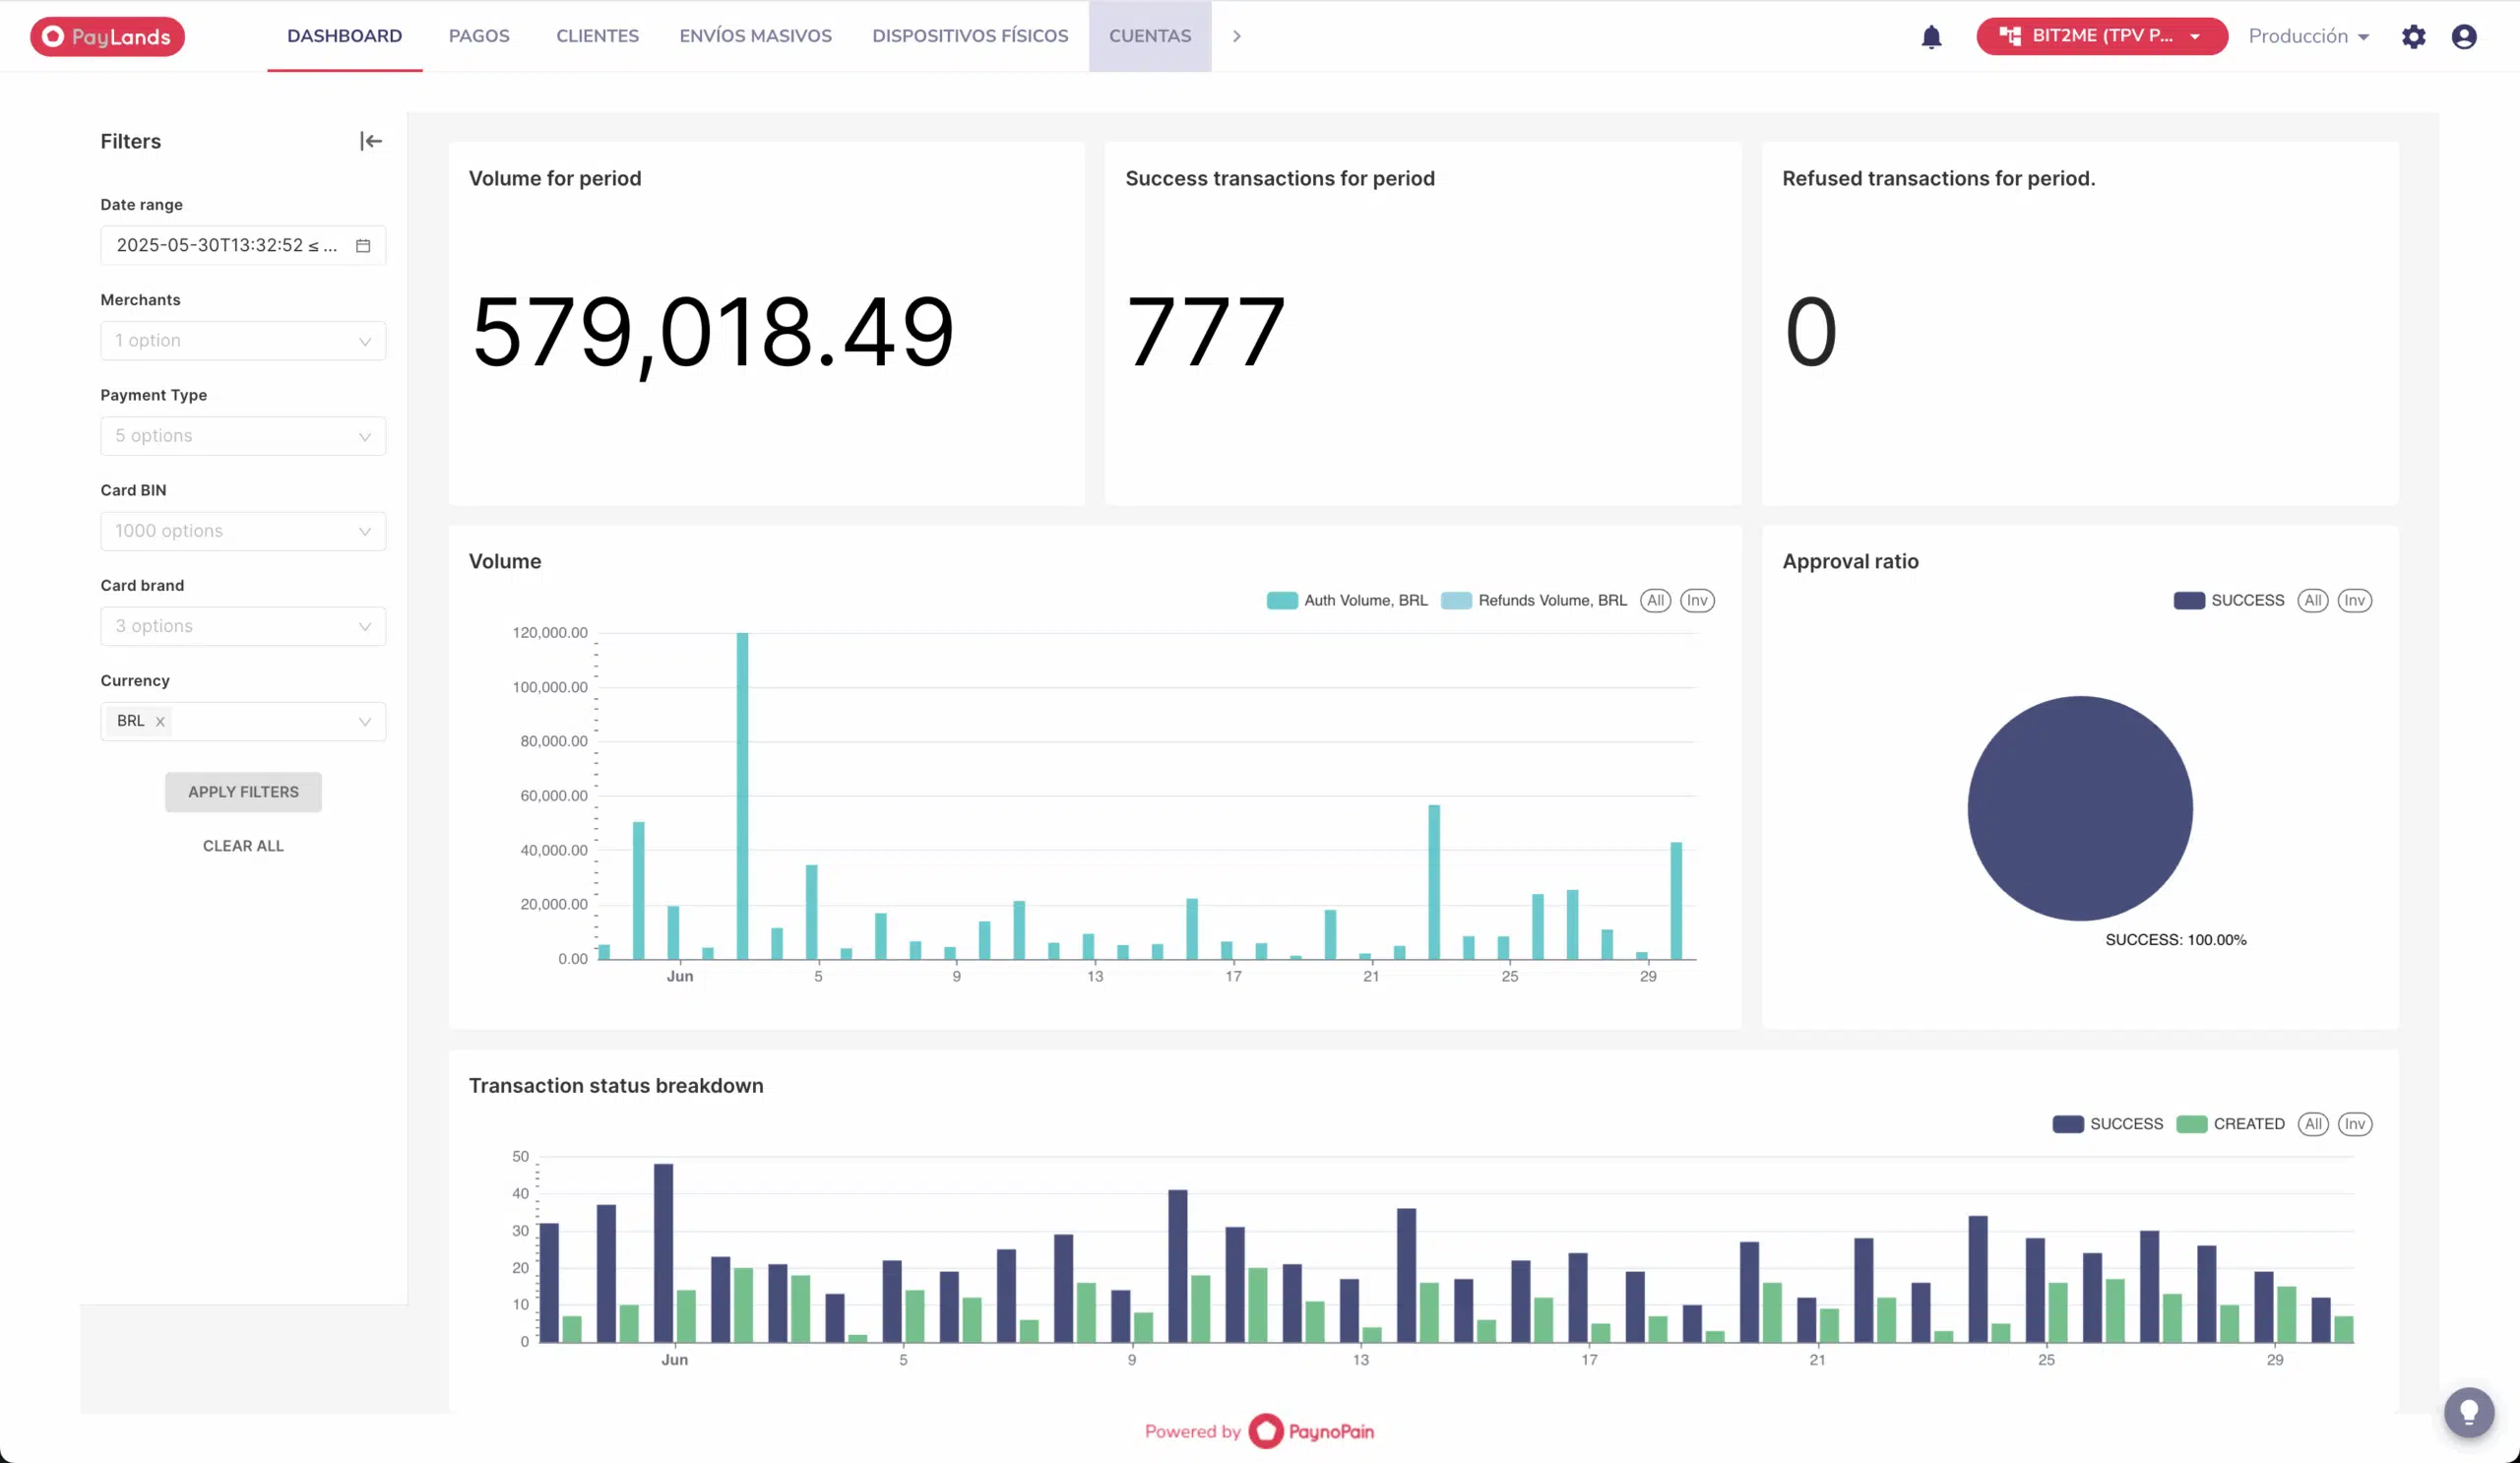
Task: Click the Refunds Volume, BRL color swatch
Action: [x=1455, y=600]
